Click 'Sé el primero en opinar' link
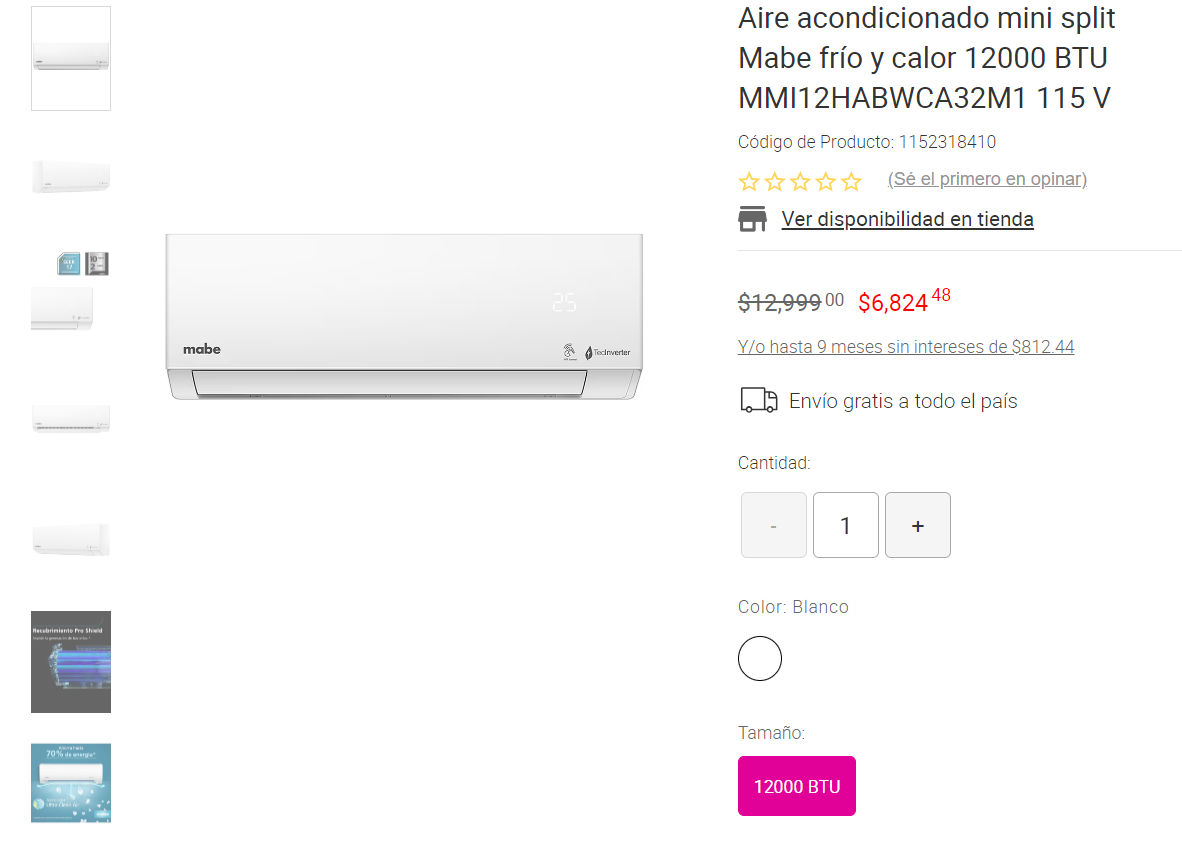Screen dimensions: 1182x844 point(987,179)
